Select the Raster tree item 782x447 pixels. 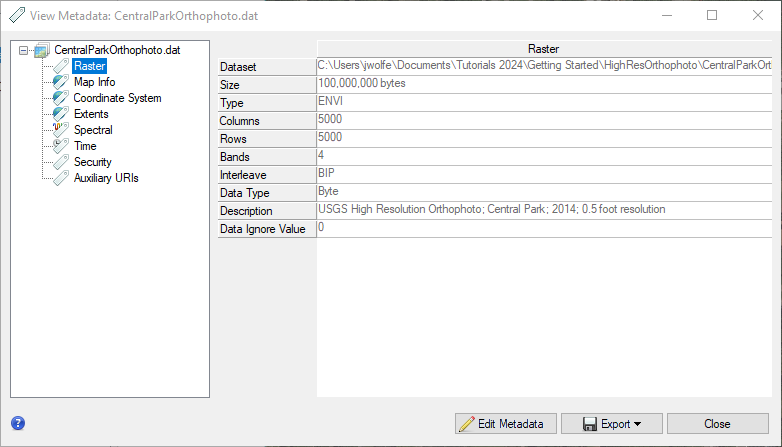coord(90,66)
